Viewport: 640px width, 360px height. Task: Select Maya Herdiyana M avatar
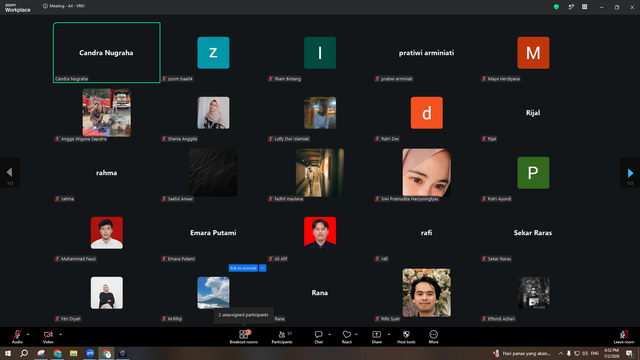coord(533,53)
